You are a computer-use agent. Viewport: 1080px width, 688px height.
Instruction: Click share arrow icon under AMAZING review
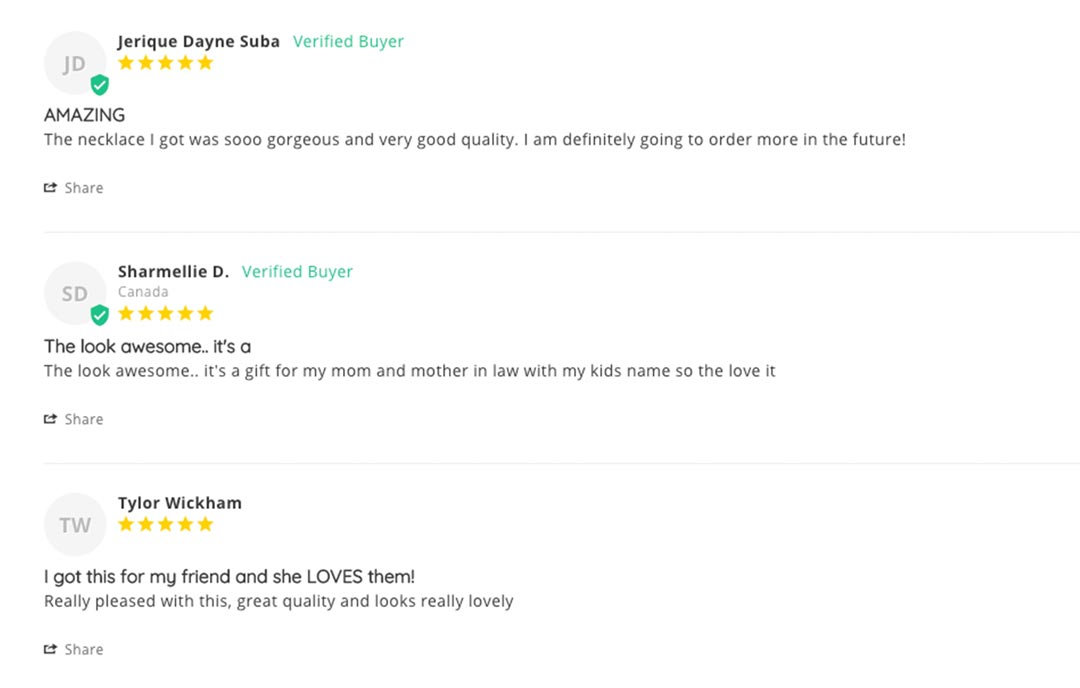click(50, 187)
